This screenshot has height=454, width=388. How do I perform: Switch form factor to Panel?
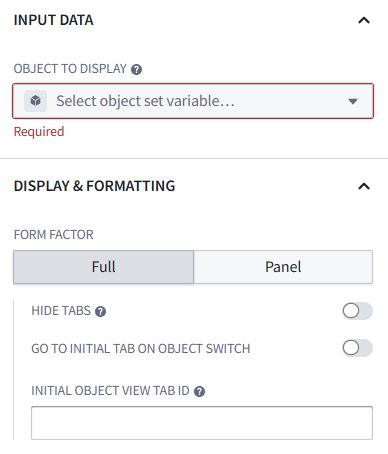[x=283, y=267]
